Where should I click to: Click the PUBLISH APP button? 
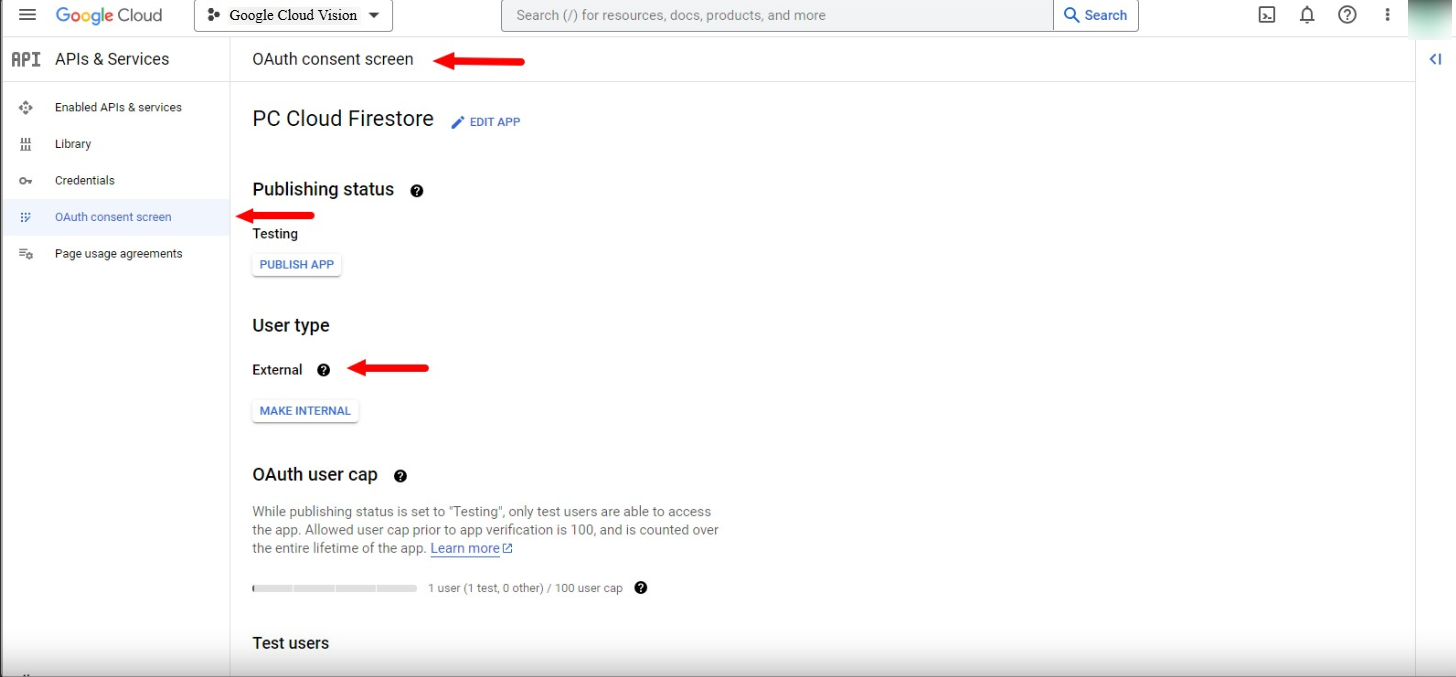coord(297,265)
